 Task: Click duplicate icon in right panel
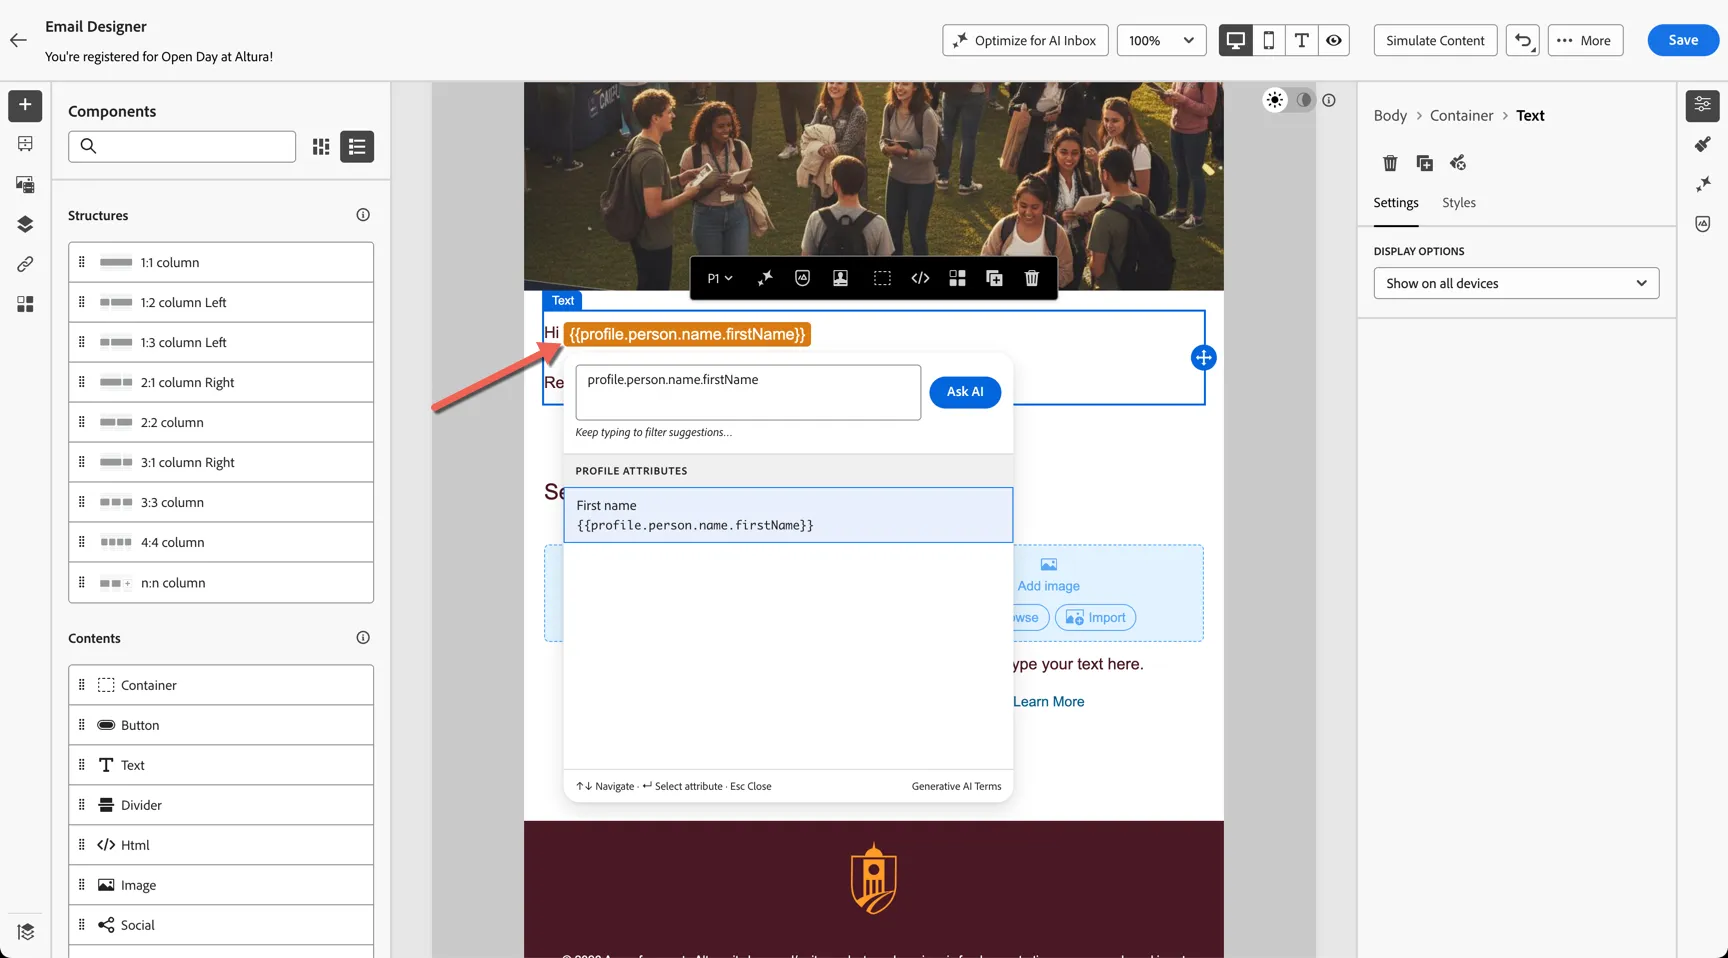point(1424,163)
